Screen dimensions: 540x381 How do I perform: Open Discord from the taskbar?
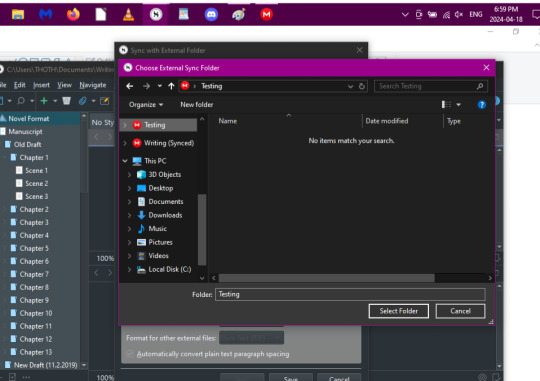click(211, 14)
